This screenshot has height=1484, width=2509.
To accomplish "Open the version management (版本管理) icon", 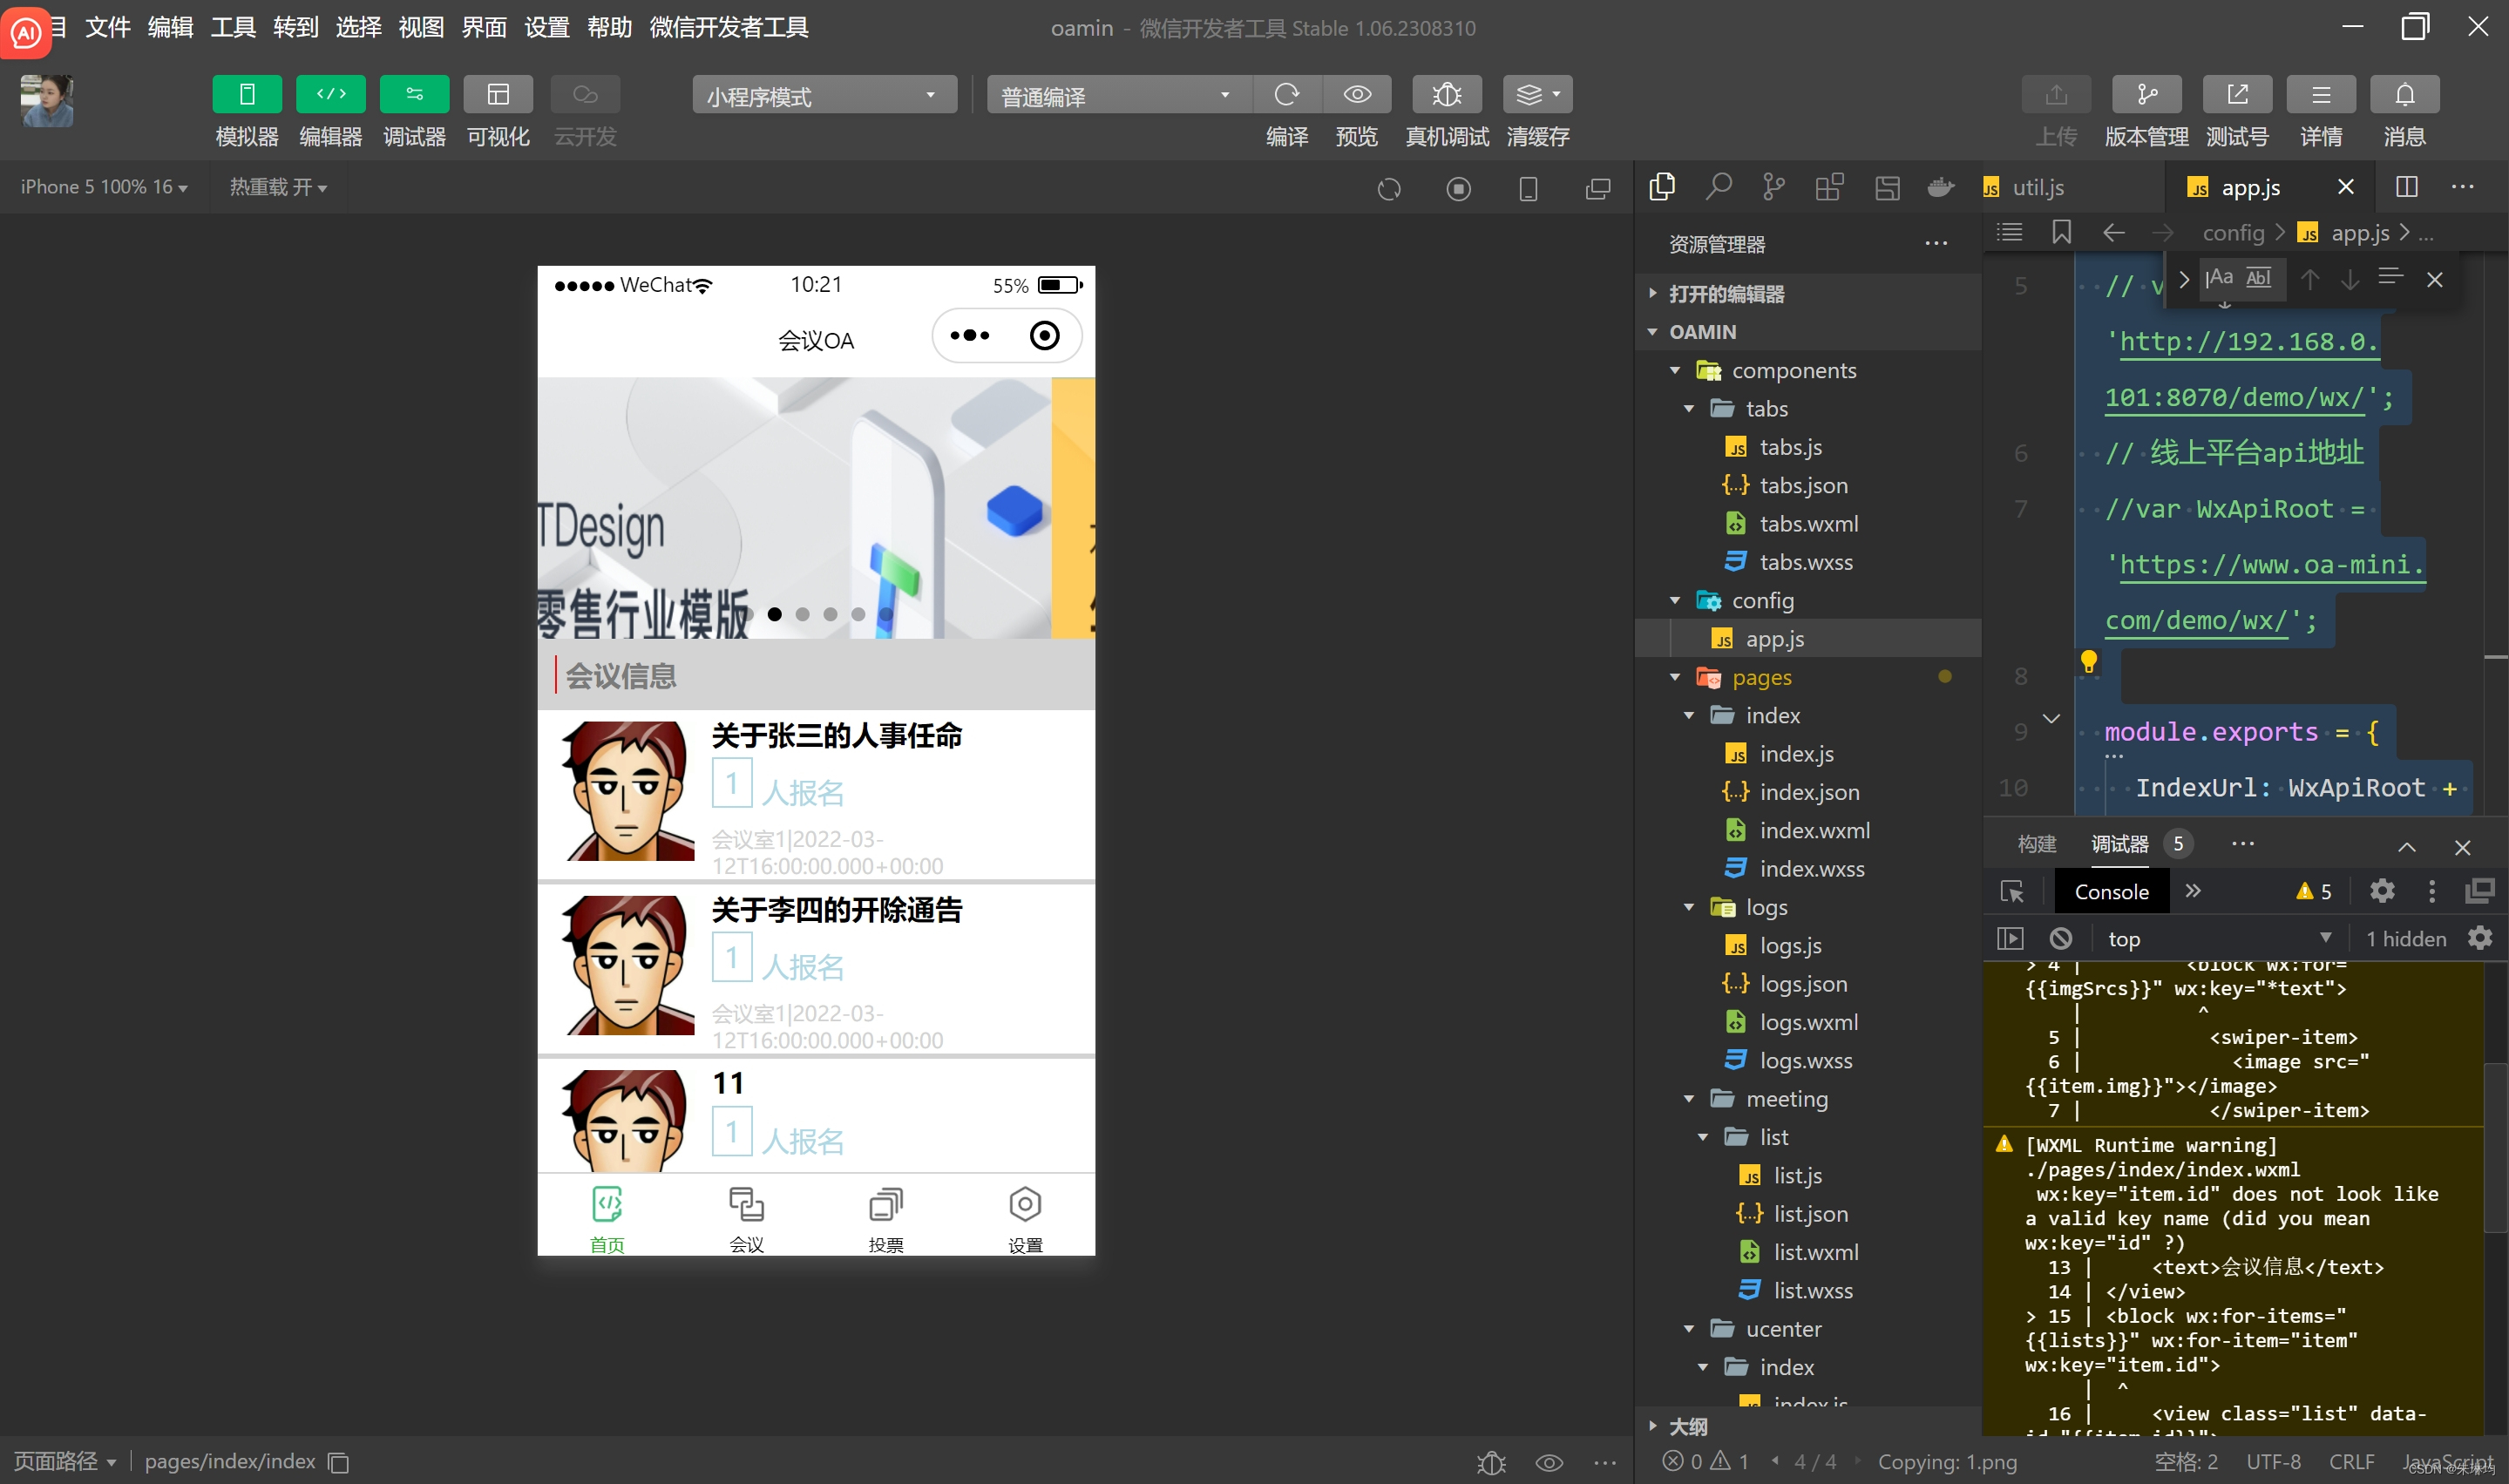I will tap(2146, 95).
